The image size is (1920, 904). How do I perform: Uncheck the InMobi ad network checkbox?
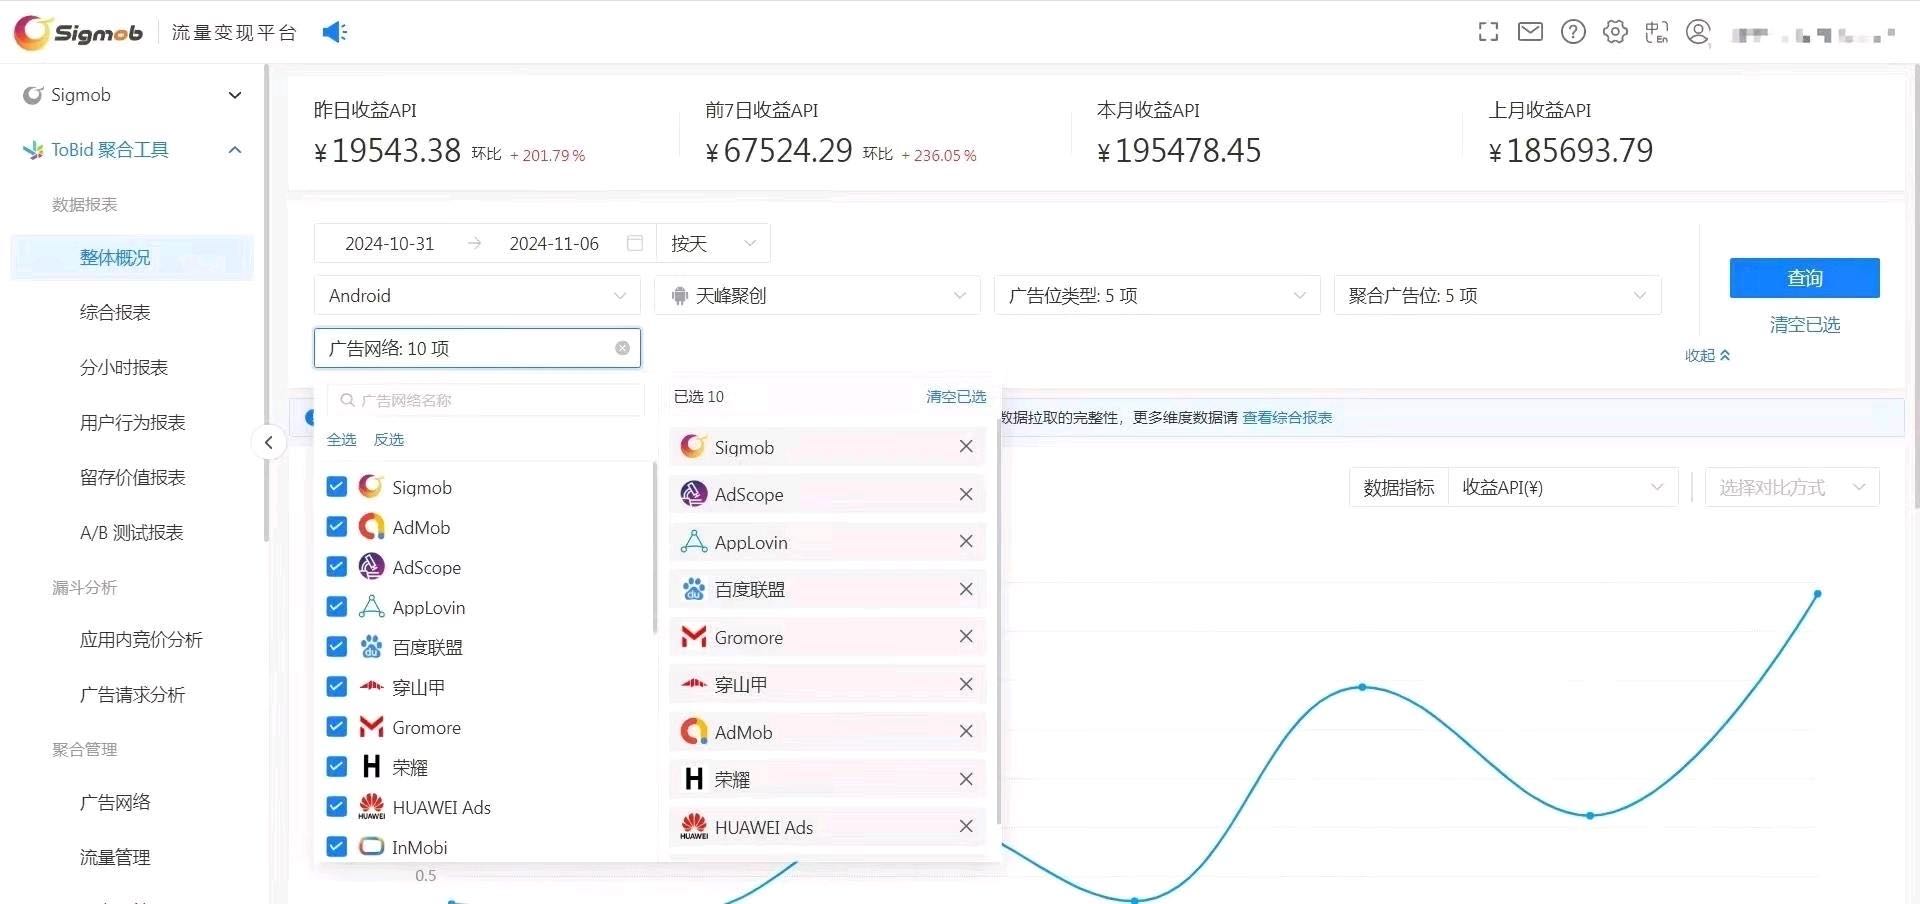(336, 846)
